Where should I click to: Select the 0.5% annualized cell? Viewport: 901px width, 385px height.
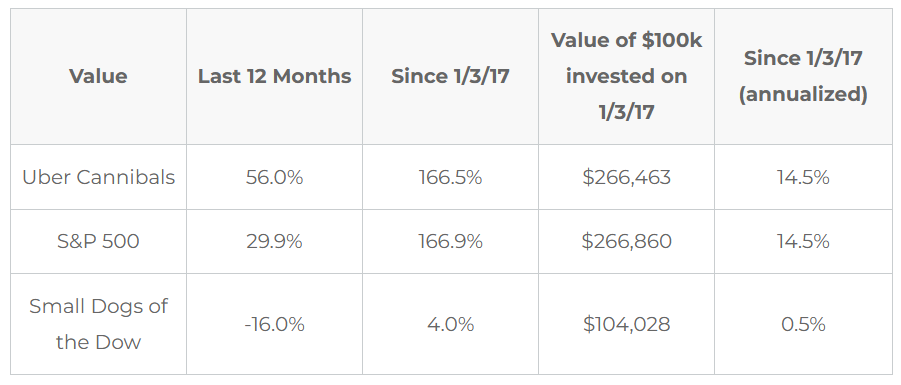point(803,324)
